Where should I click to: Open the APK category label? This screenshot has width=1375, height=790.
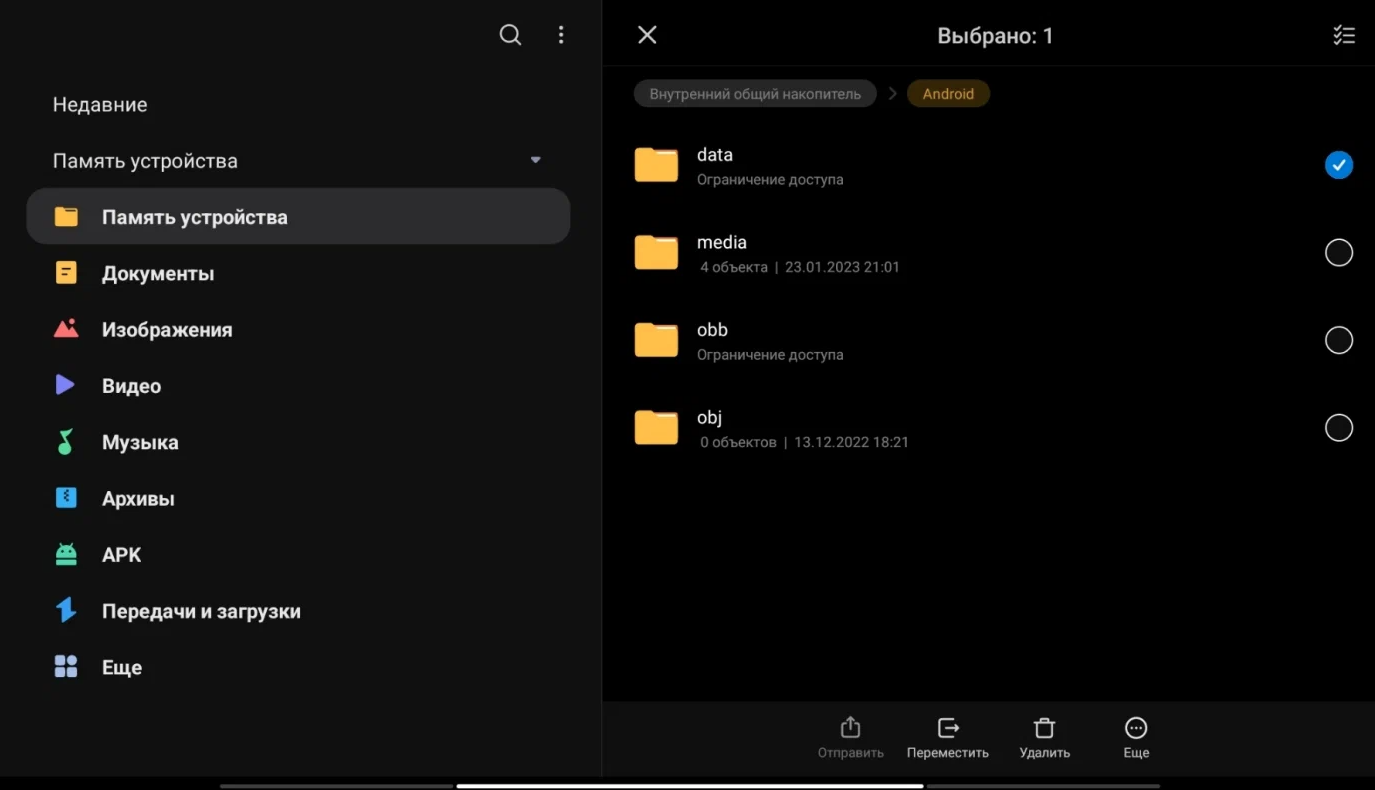122,554
